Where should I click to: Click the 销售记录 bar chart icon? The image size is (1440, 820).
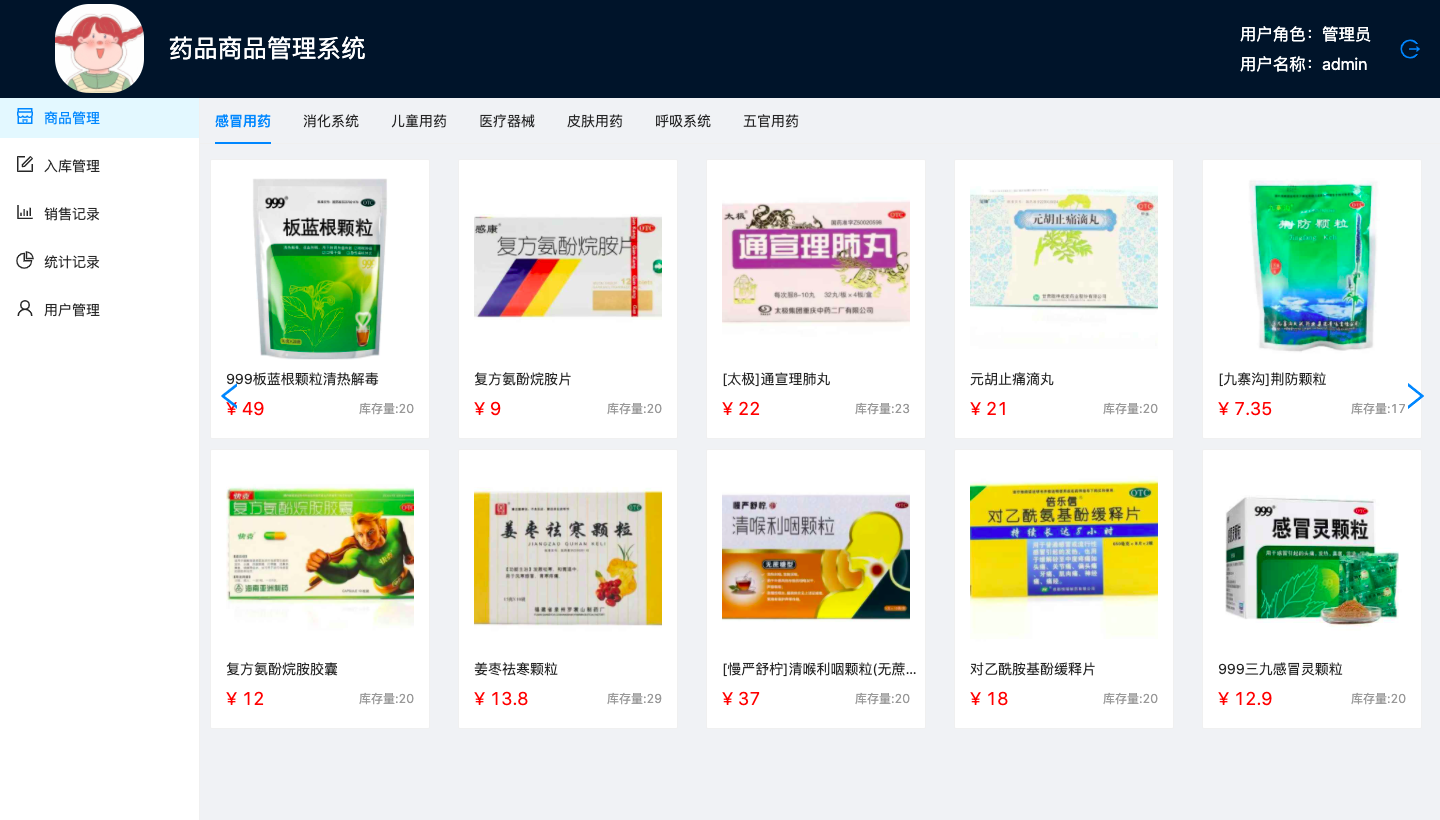coord(25,213)
